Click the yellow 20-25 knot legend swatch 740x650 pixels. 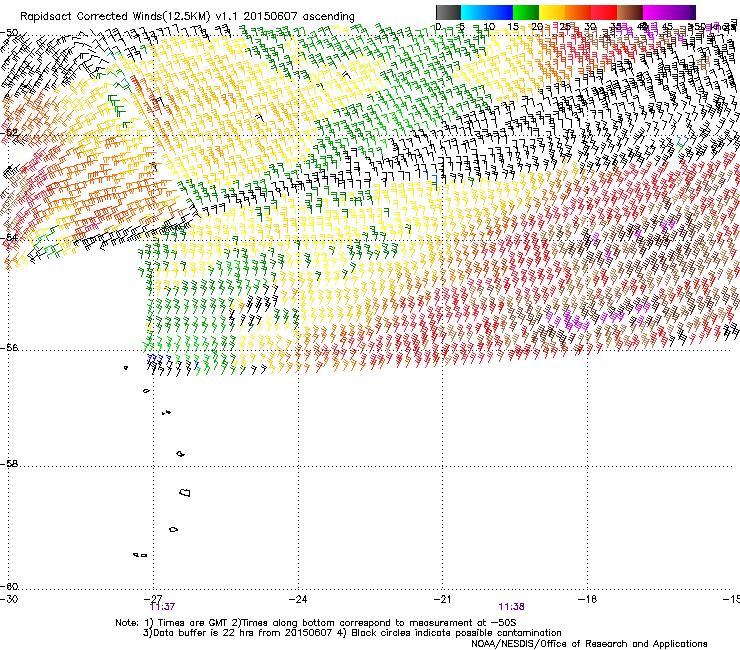click(x=552, y=12)
